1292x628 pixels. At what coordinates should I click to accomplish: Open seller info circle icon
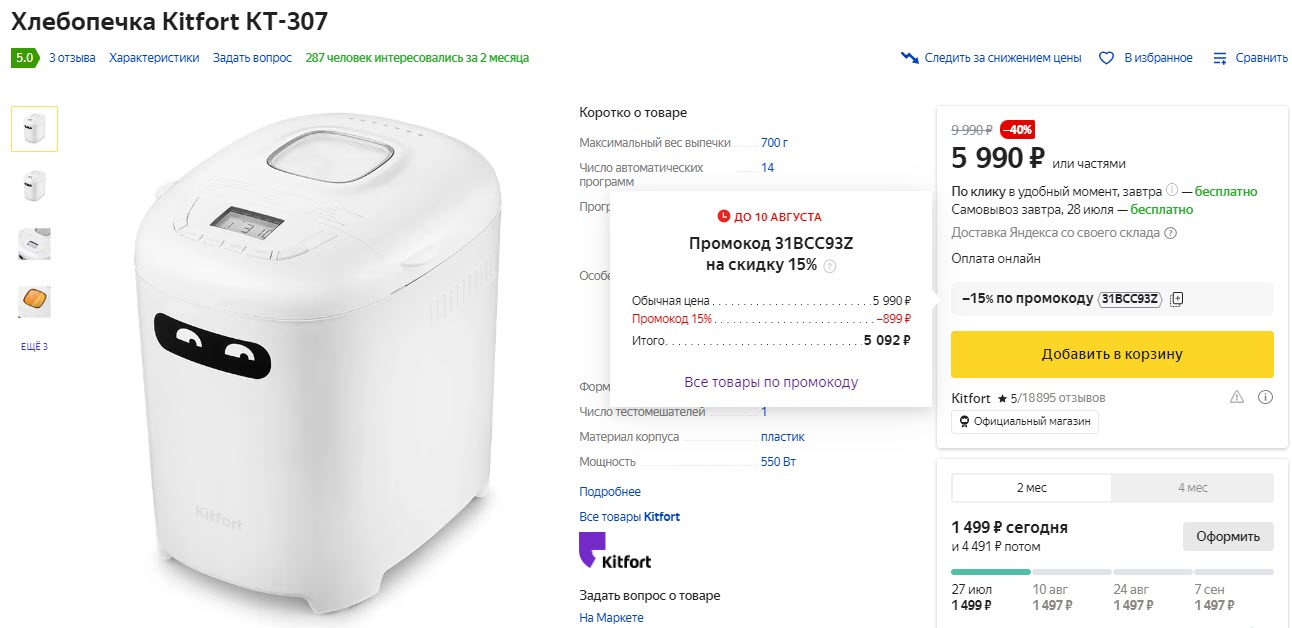tap(1265, 397)
